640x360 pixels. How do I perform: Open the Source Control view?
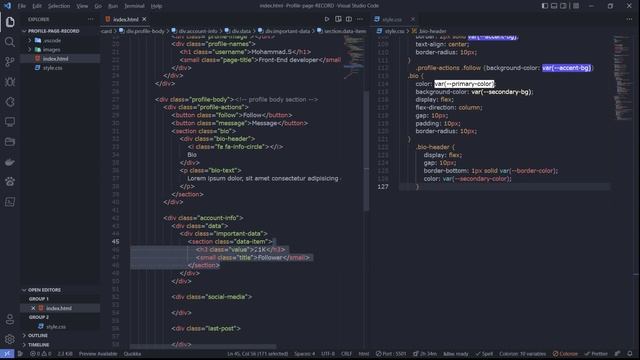pyautogui.click(x=10, y=62)
